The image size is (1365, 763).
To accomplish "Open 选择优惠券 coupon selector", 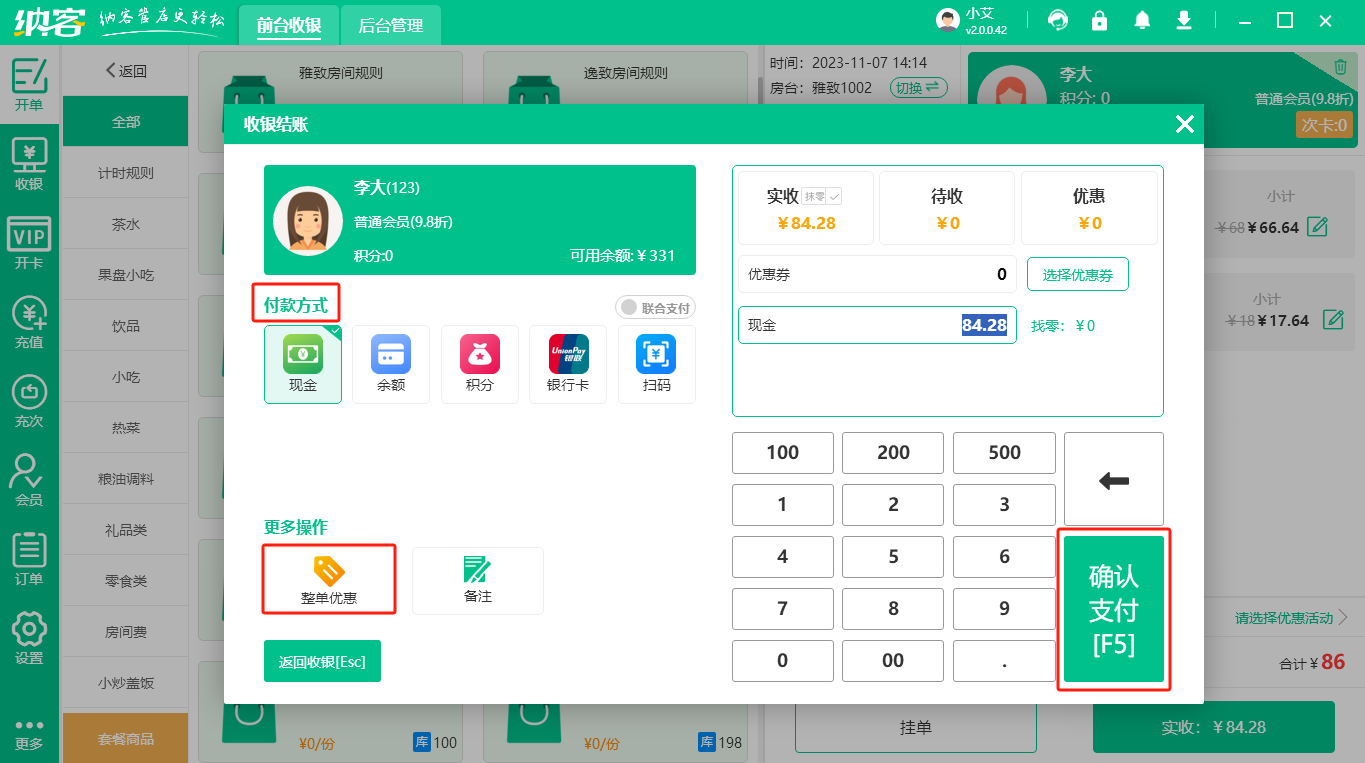I will 1077,275.
